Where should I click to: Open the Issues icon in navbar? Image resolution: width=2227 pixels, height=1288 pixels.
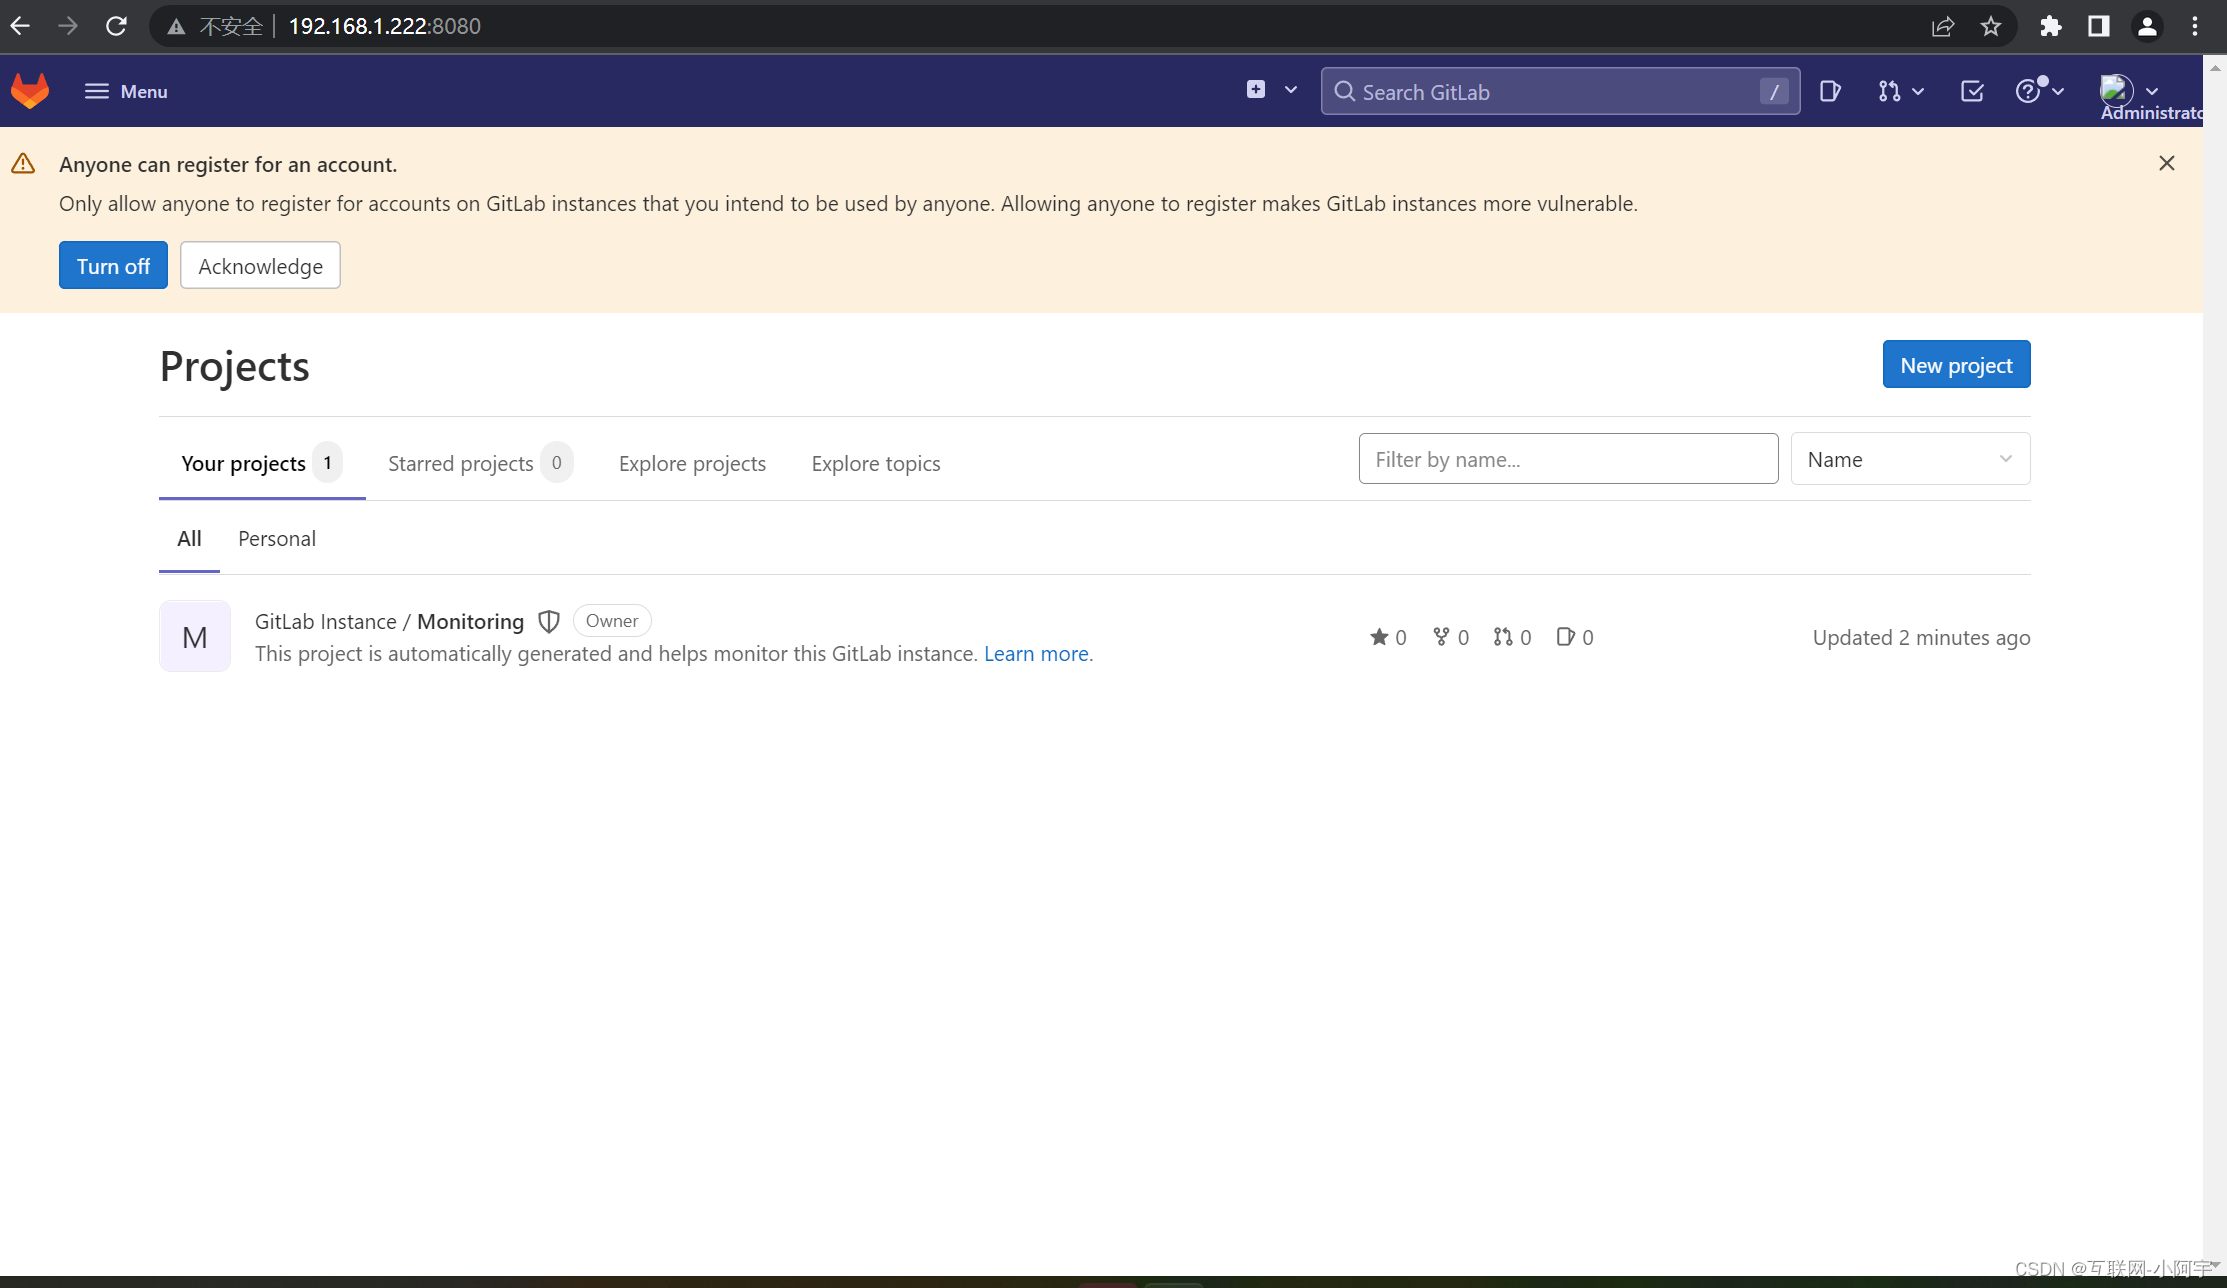pyautogui.click(x=1831, y=91)
